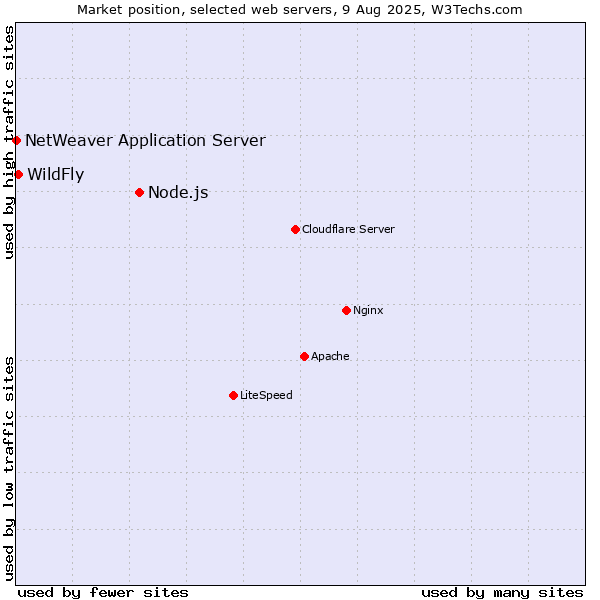Click the 'used by many sites' axis label
This screenshot has height=600, width=600.
click(x=502, y=593)
